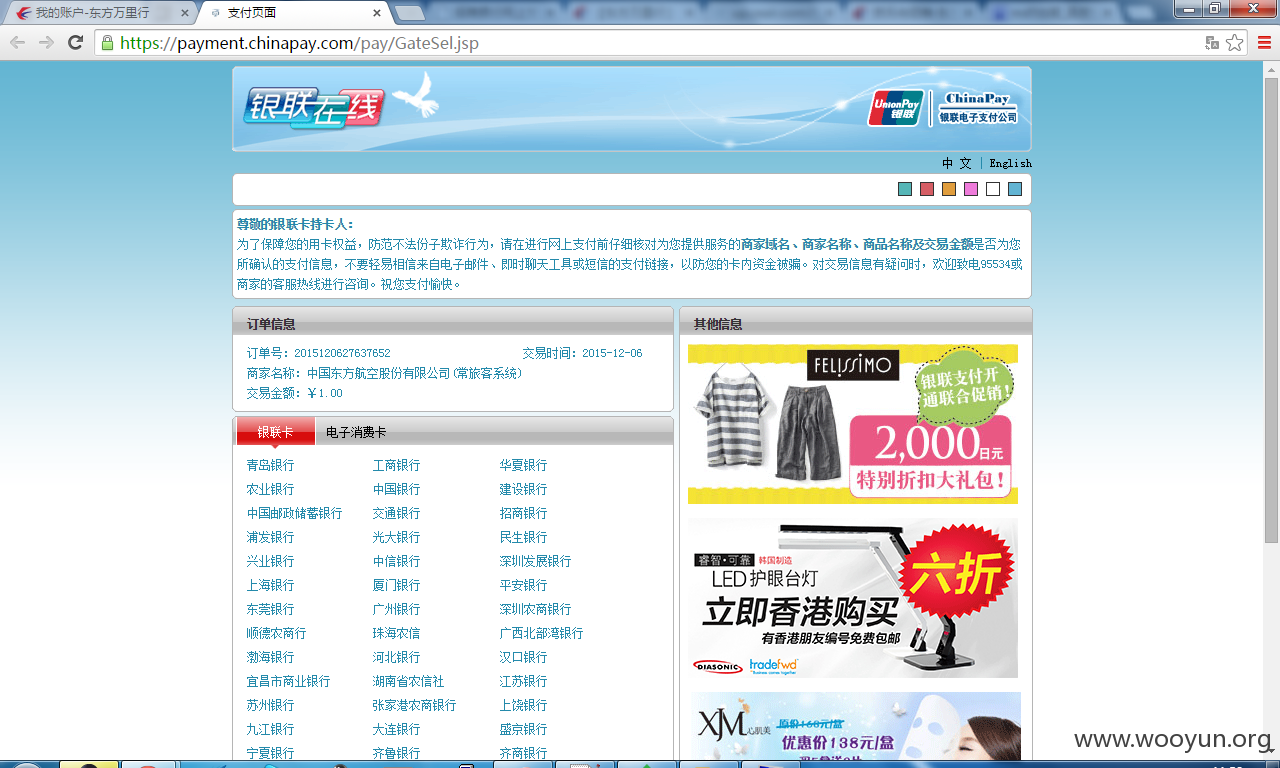Select 厦门银行
The height and width of the screenshot is (768, 1280).
click(396, 585)
